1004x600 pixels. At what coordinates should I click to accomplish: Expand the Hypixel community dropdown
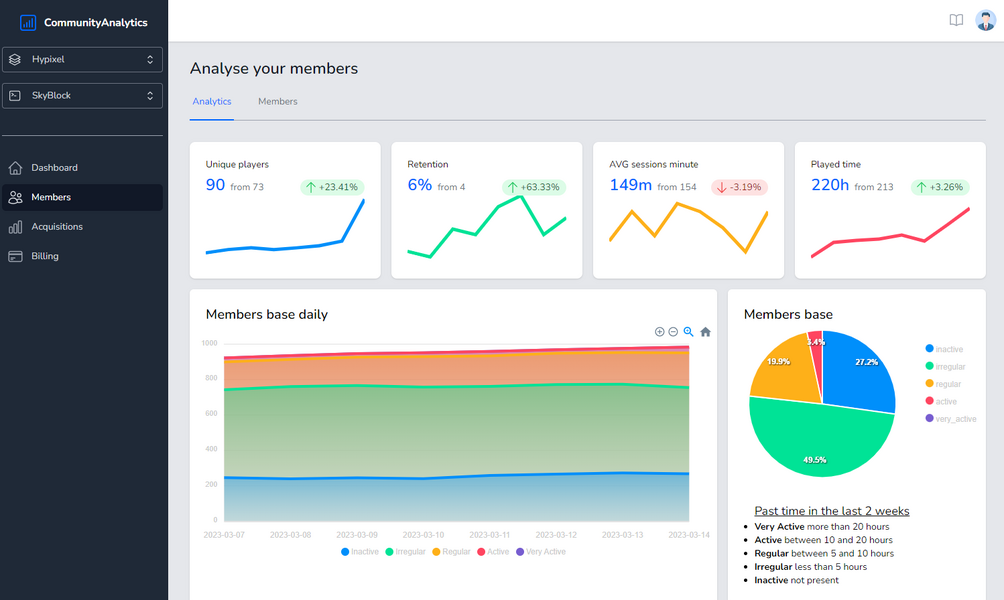(82, 60)
